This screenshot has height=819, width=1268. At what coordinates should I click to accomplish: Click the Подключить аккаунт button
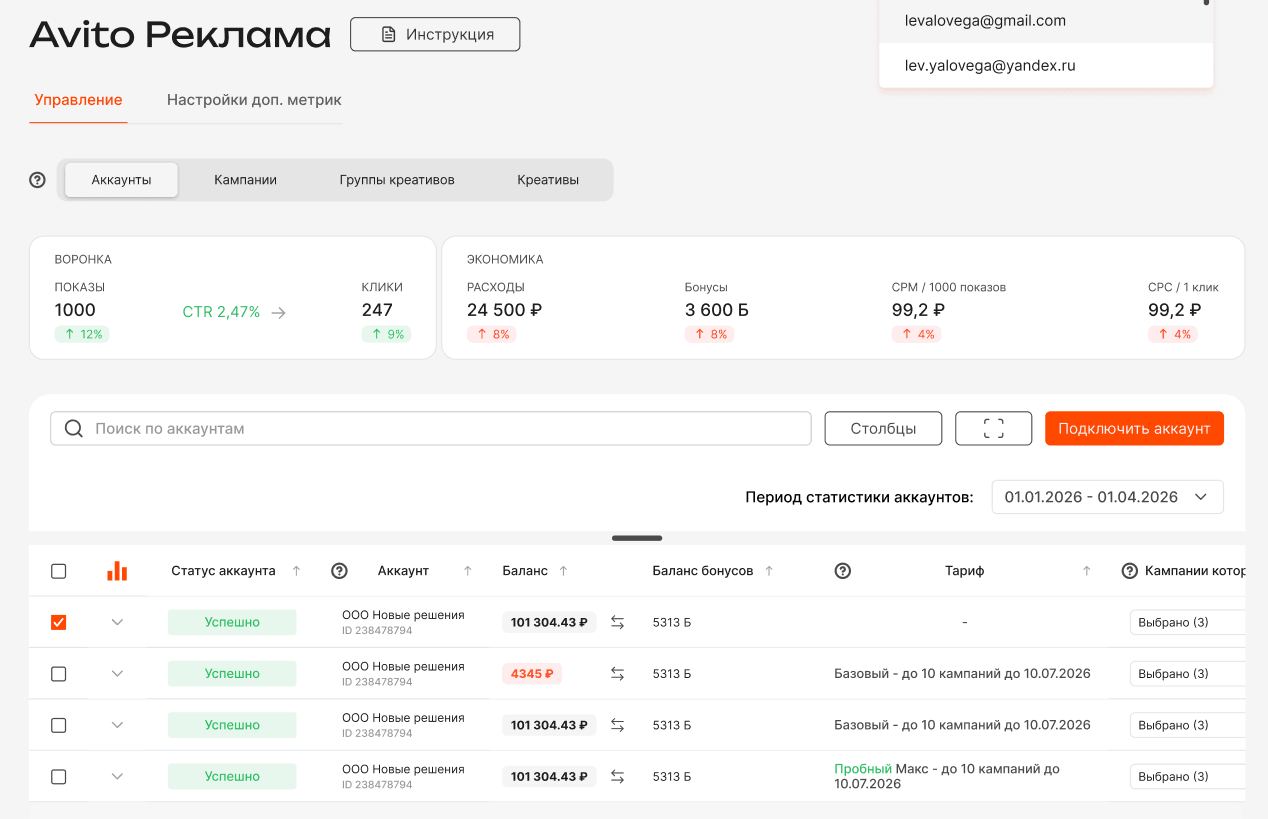click(x=1134, y=429)
